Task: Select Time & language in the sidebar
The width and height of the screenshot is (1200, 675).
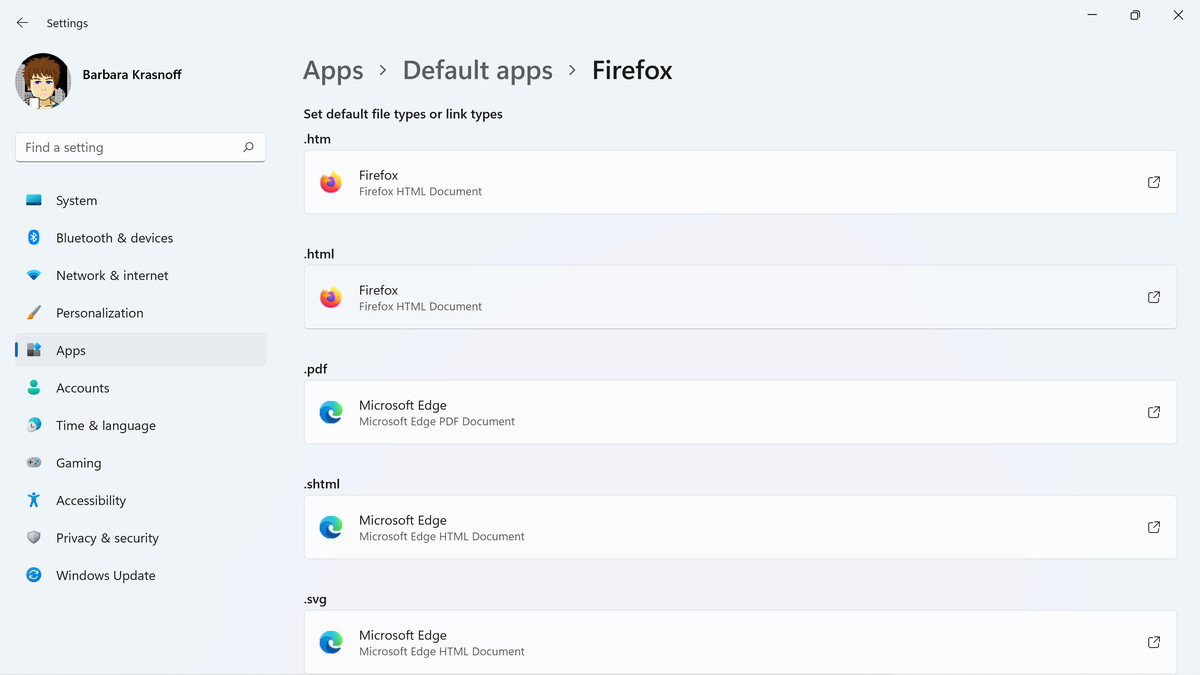Action: (106, 425)
